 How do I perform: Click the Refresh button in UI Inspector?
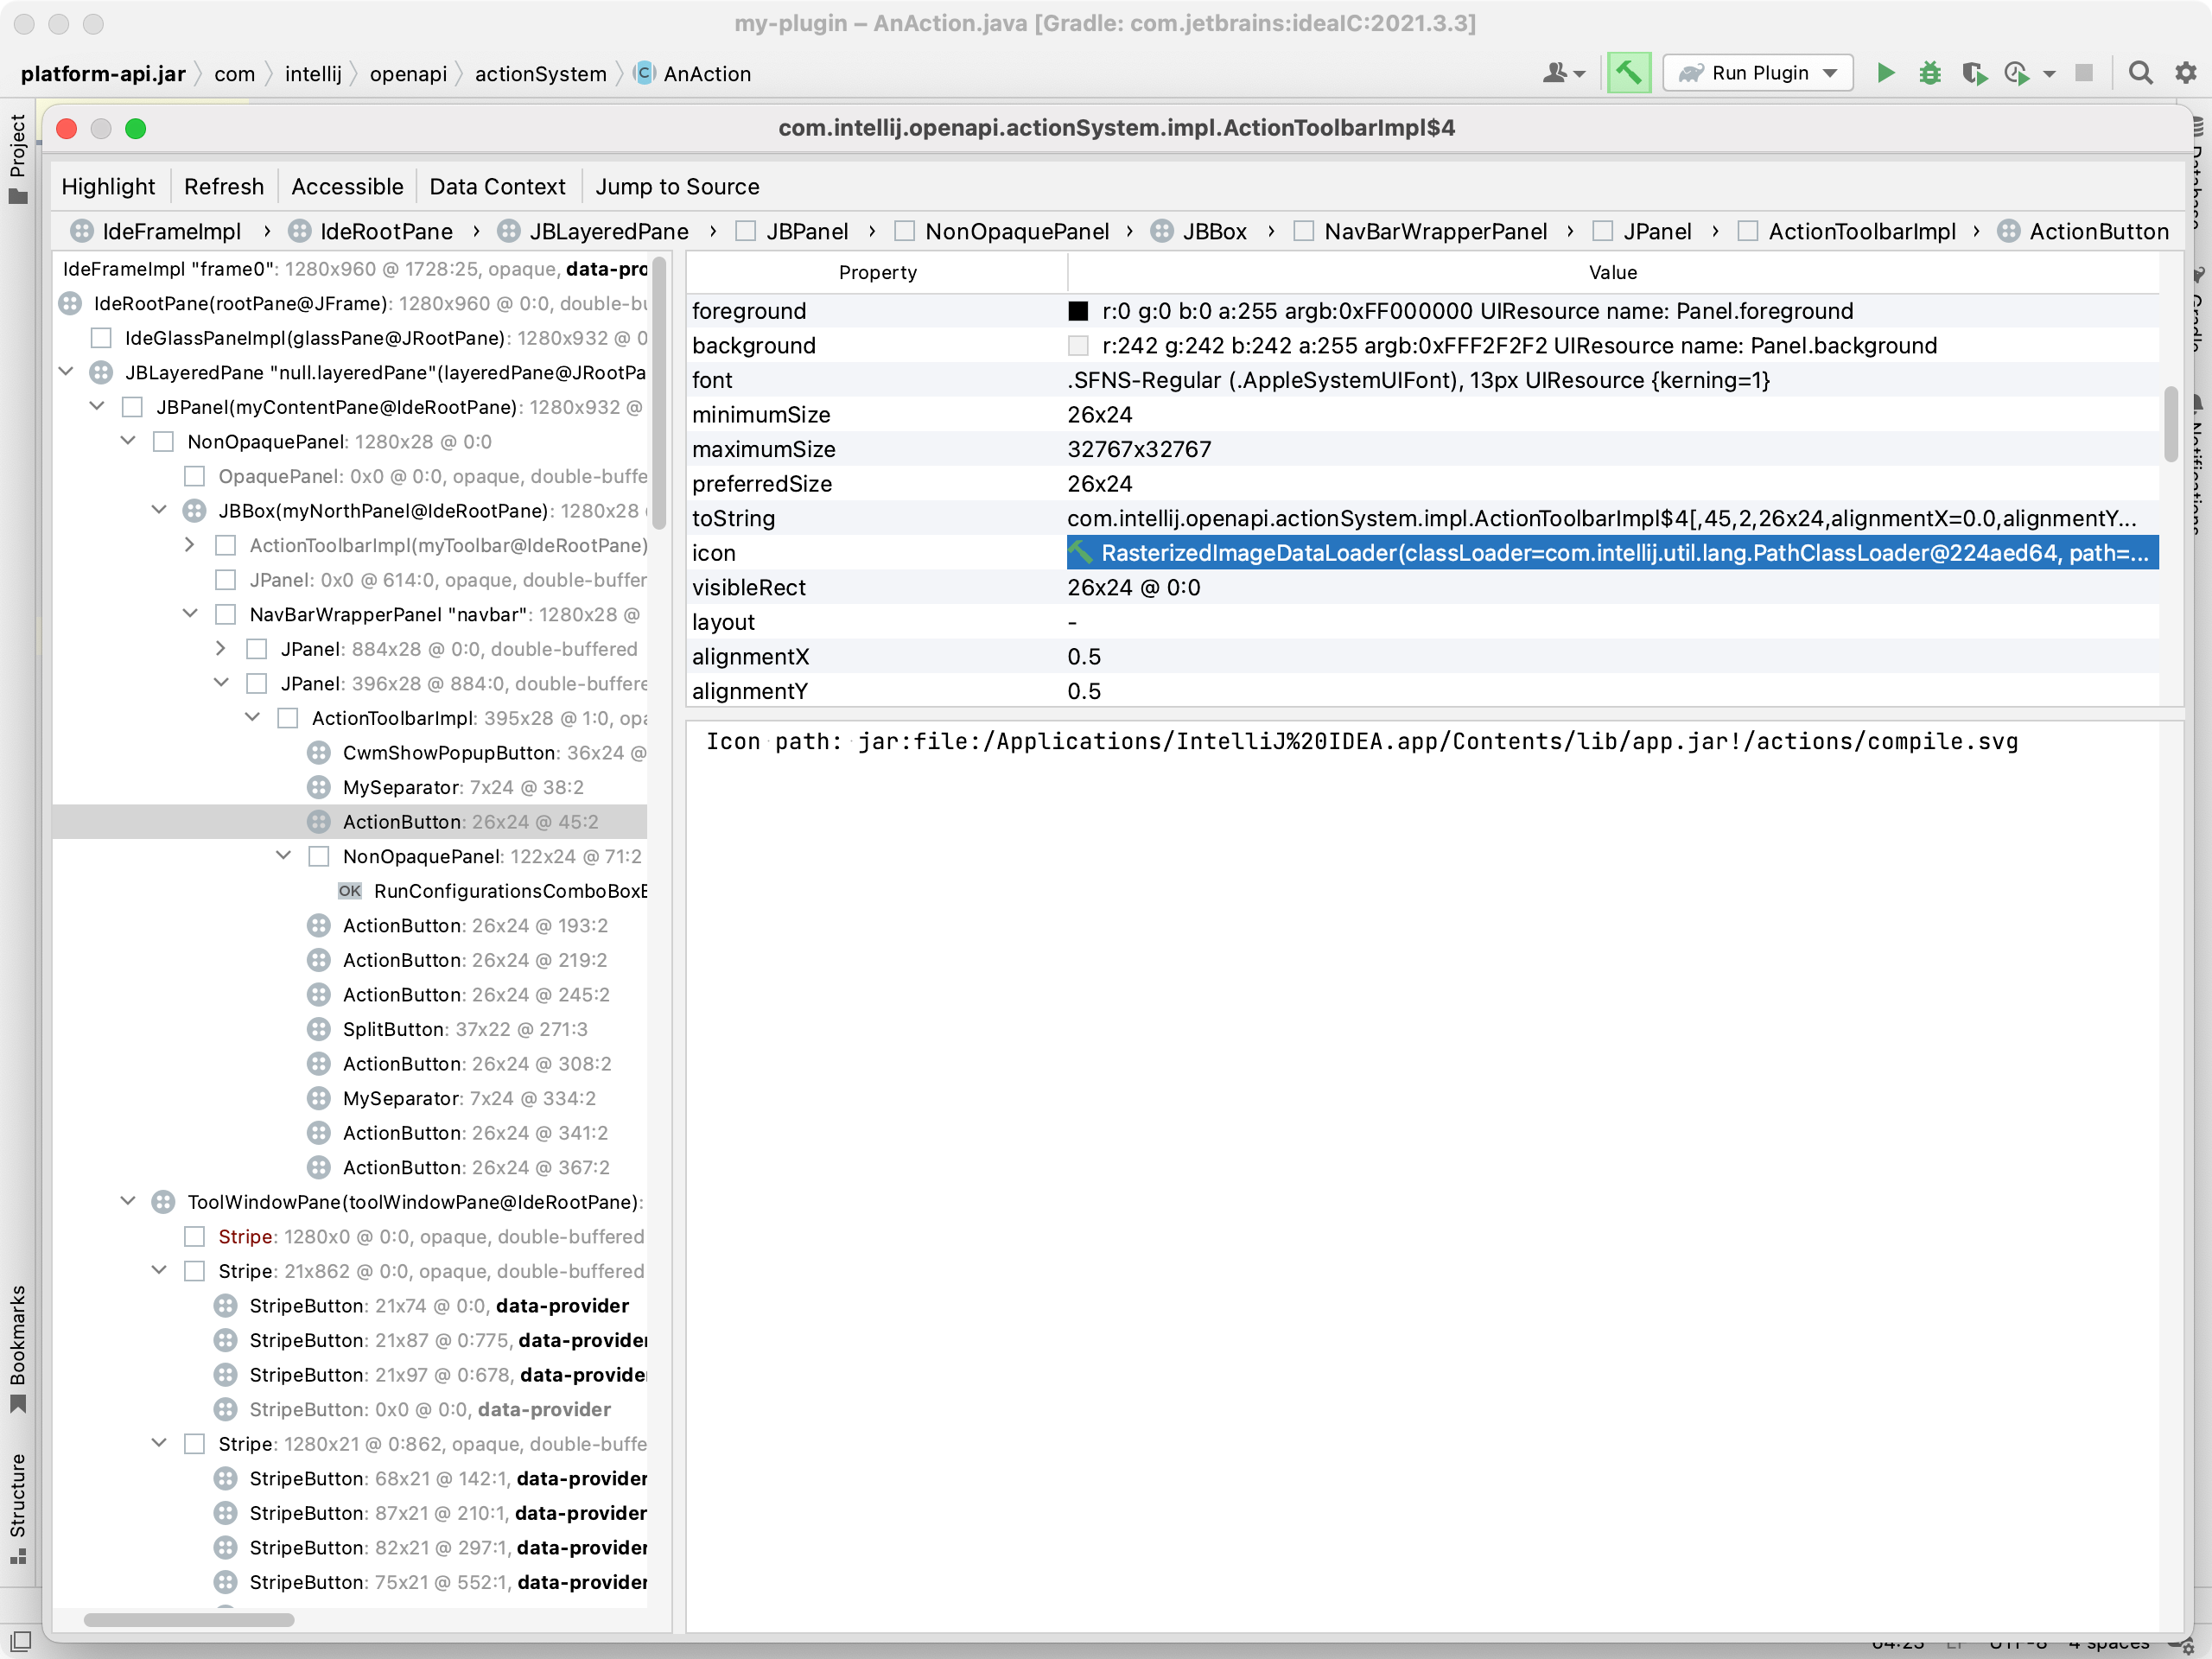(x=221, y=187)
